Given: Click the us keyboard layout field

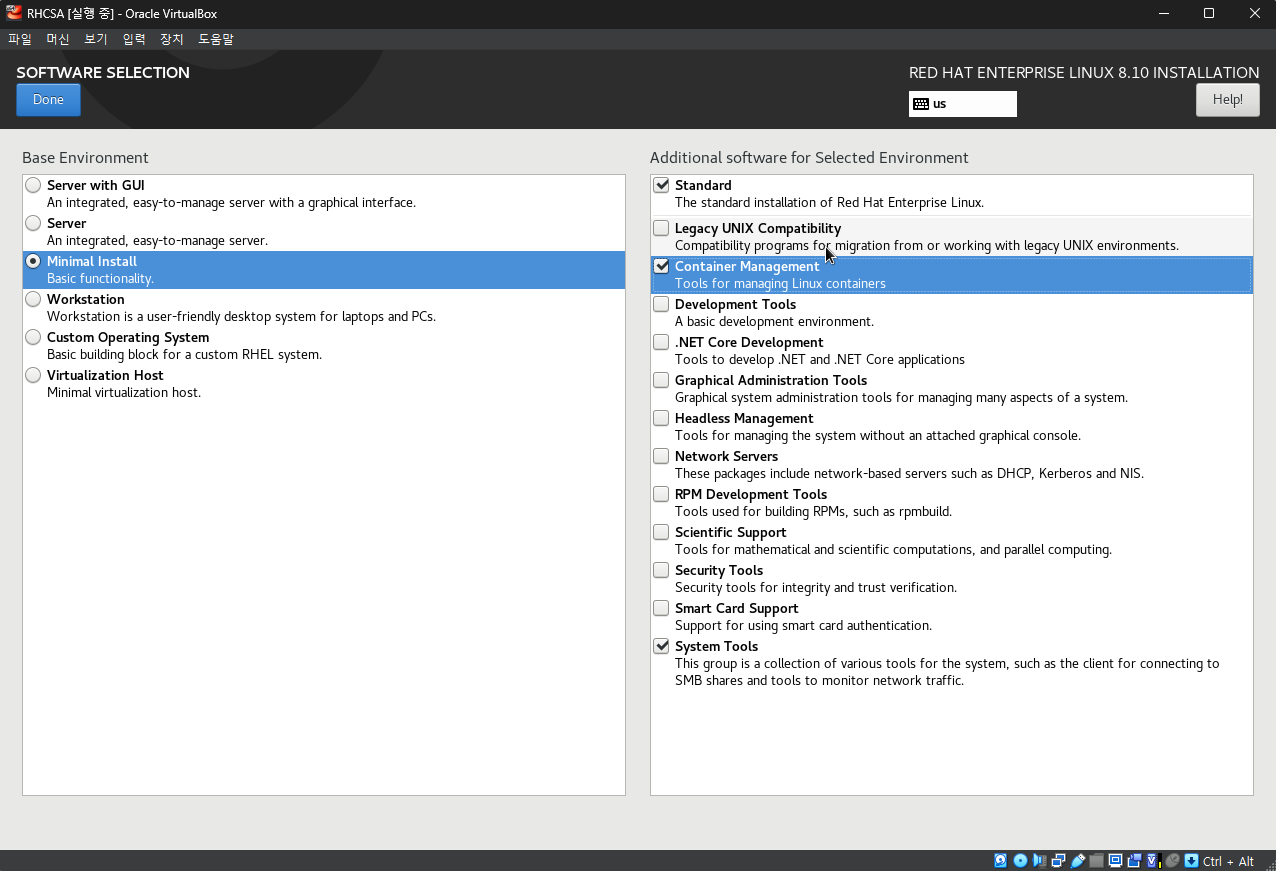Looking at the screenshot, I should pos(963,104).
